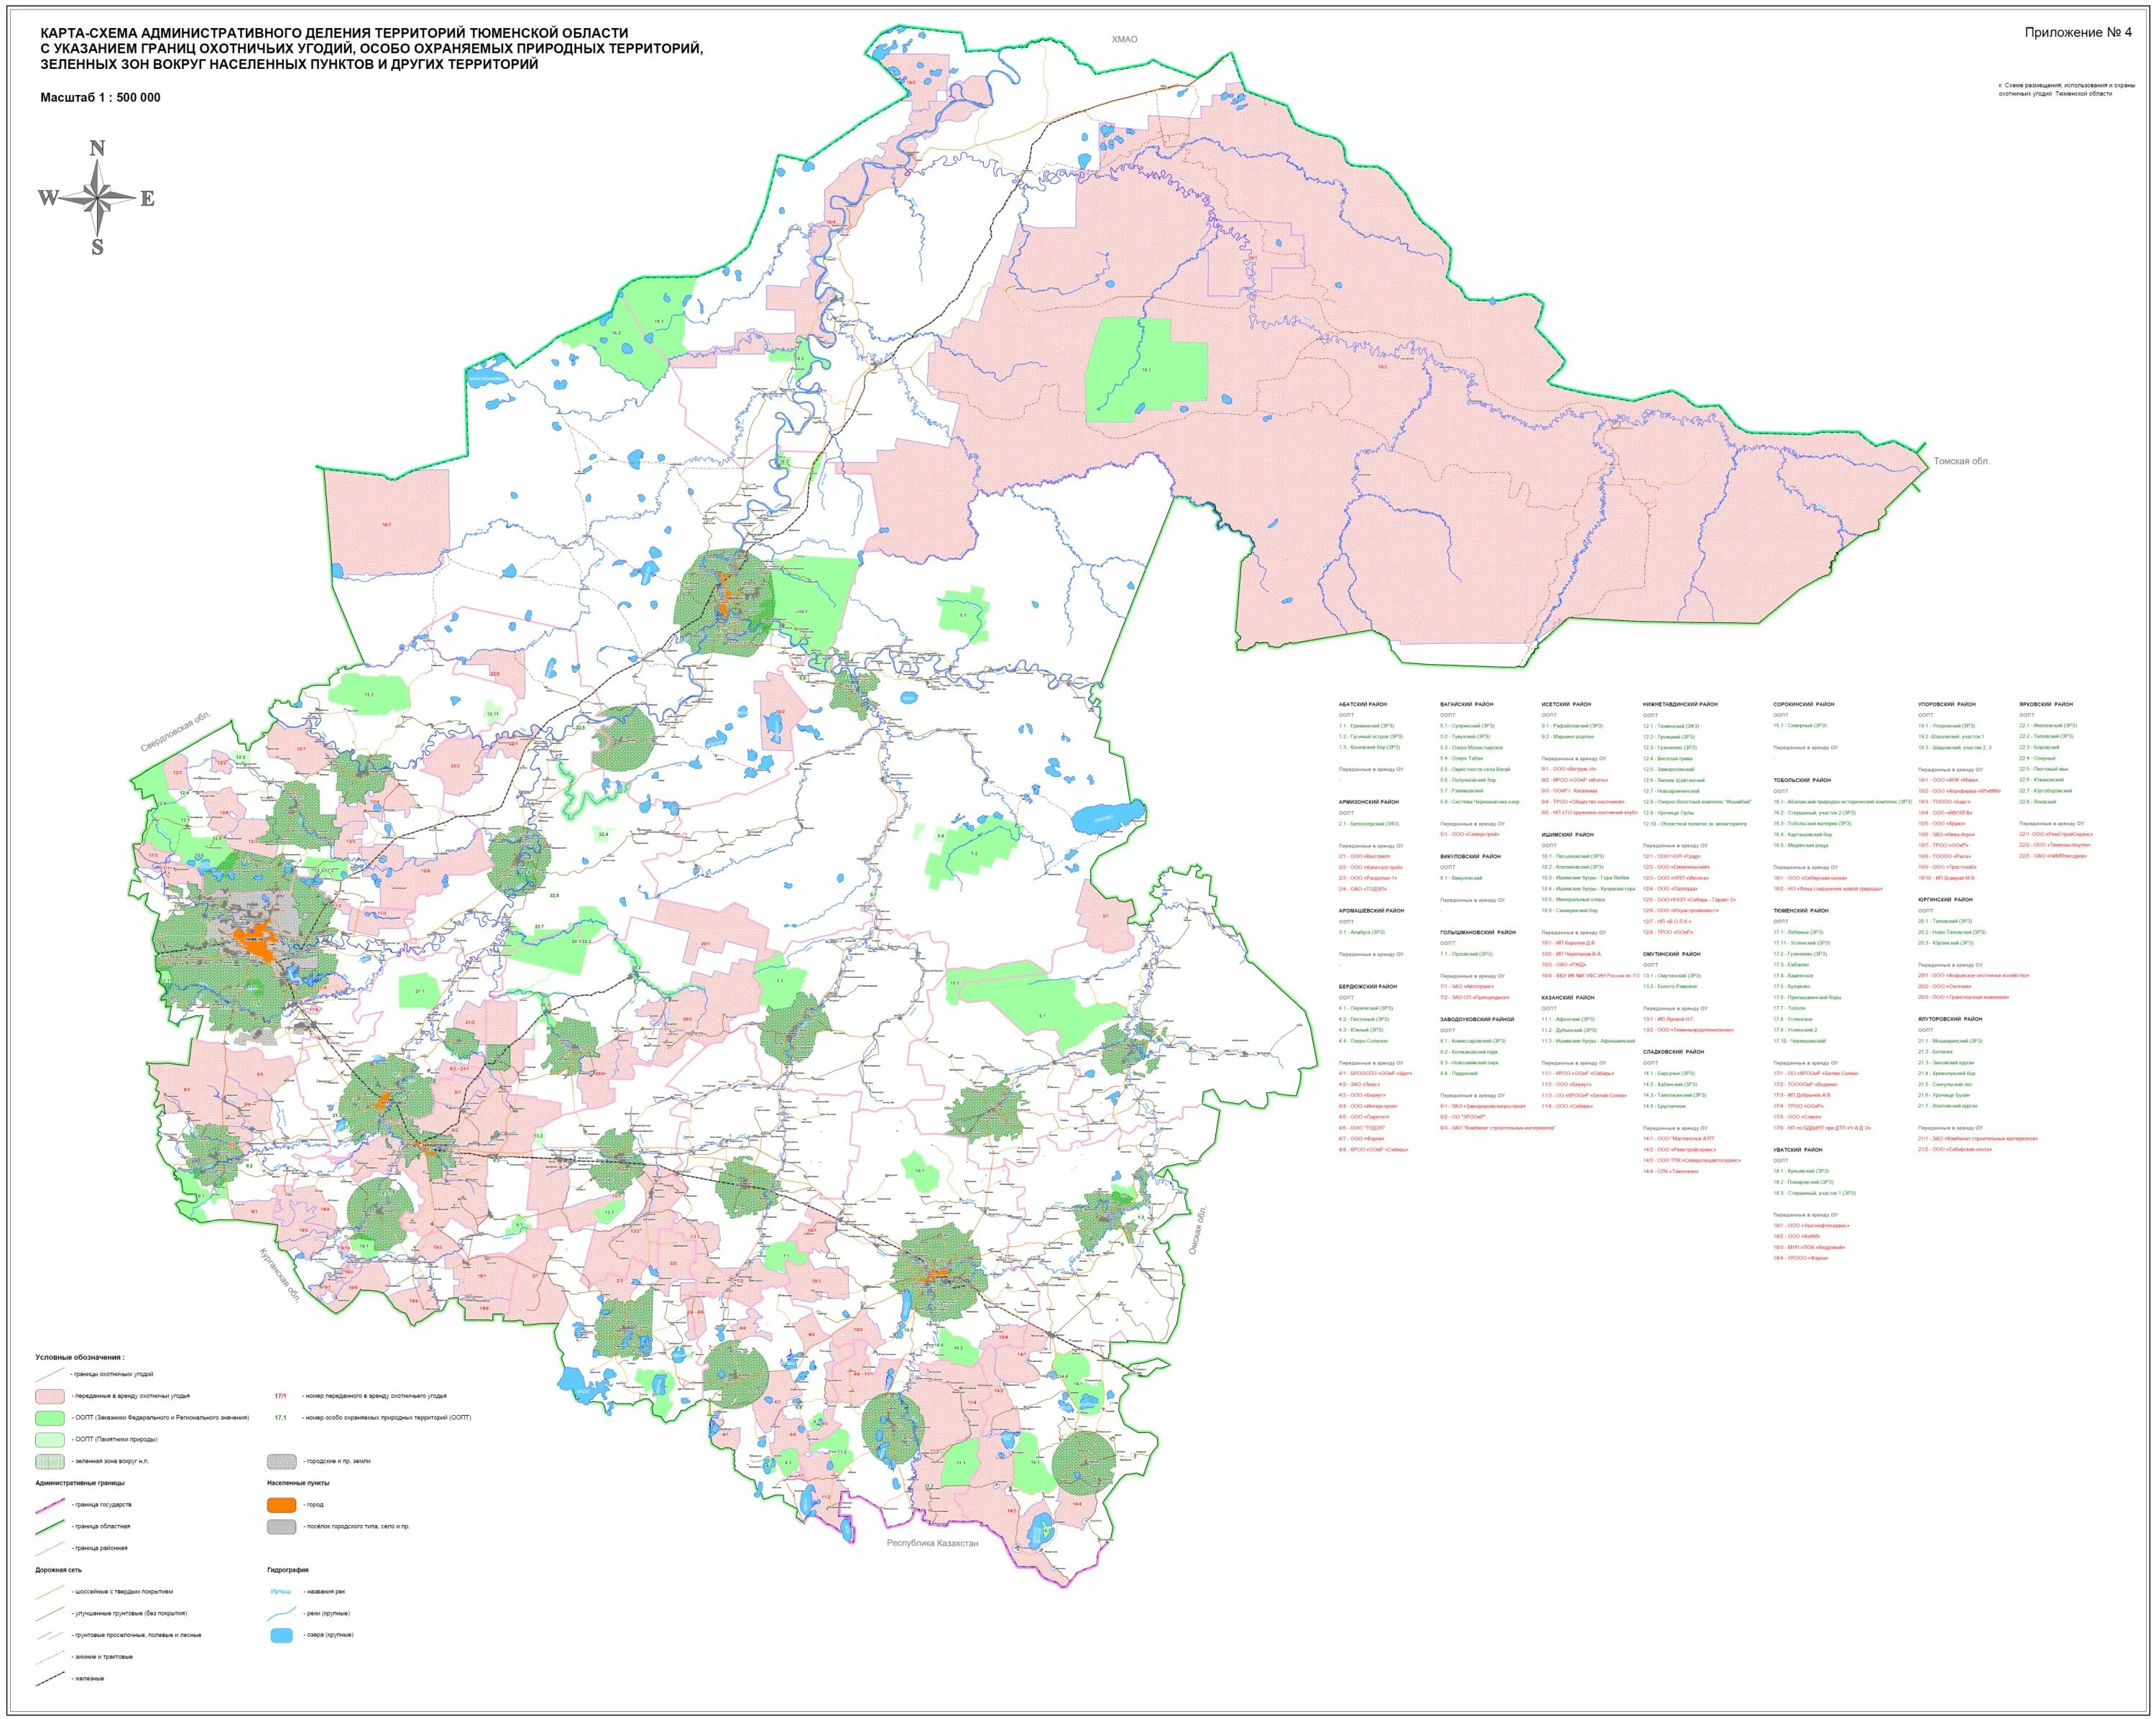This screenshot has height=1719, width=2156.
Task: Click the blue river curve legend symbol
Action: click(282, 1613)
